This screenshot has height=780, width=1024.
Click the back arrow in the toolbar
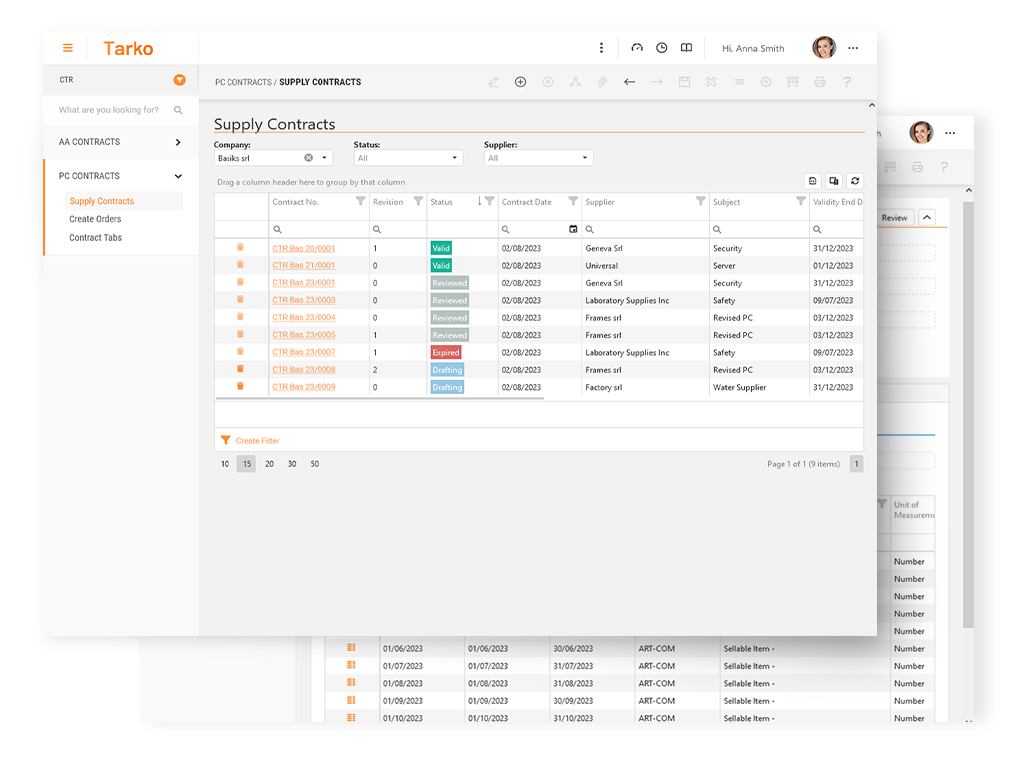coord(629,82)
